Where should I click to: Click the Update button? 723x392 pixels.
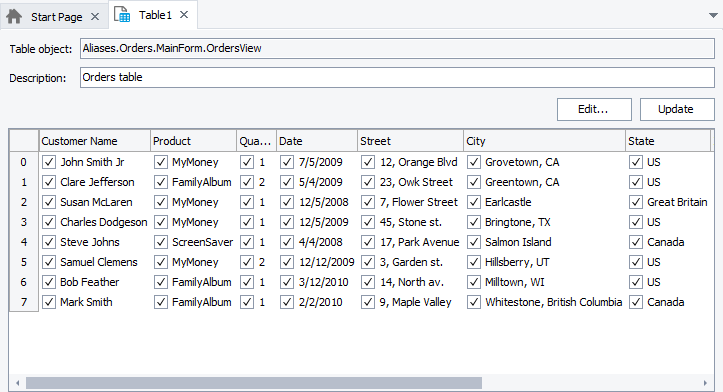coord(677,109)
